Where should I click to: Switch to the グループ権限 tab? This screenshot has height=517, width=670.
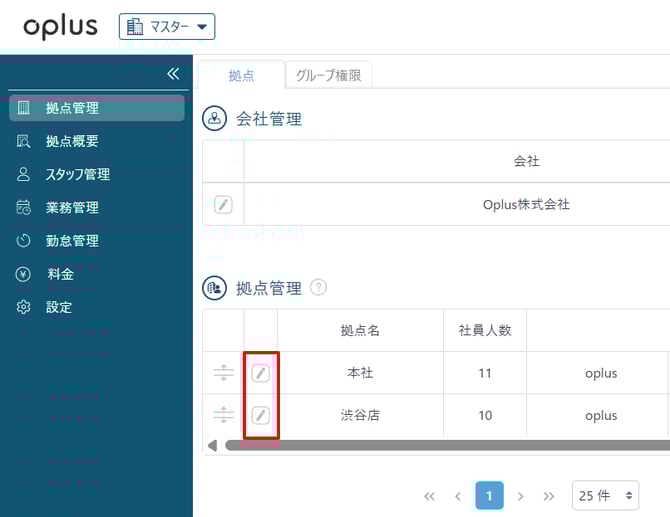[328, 75]
